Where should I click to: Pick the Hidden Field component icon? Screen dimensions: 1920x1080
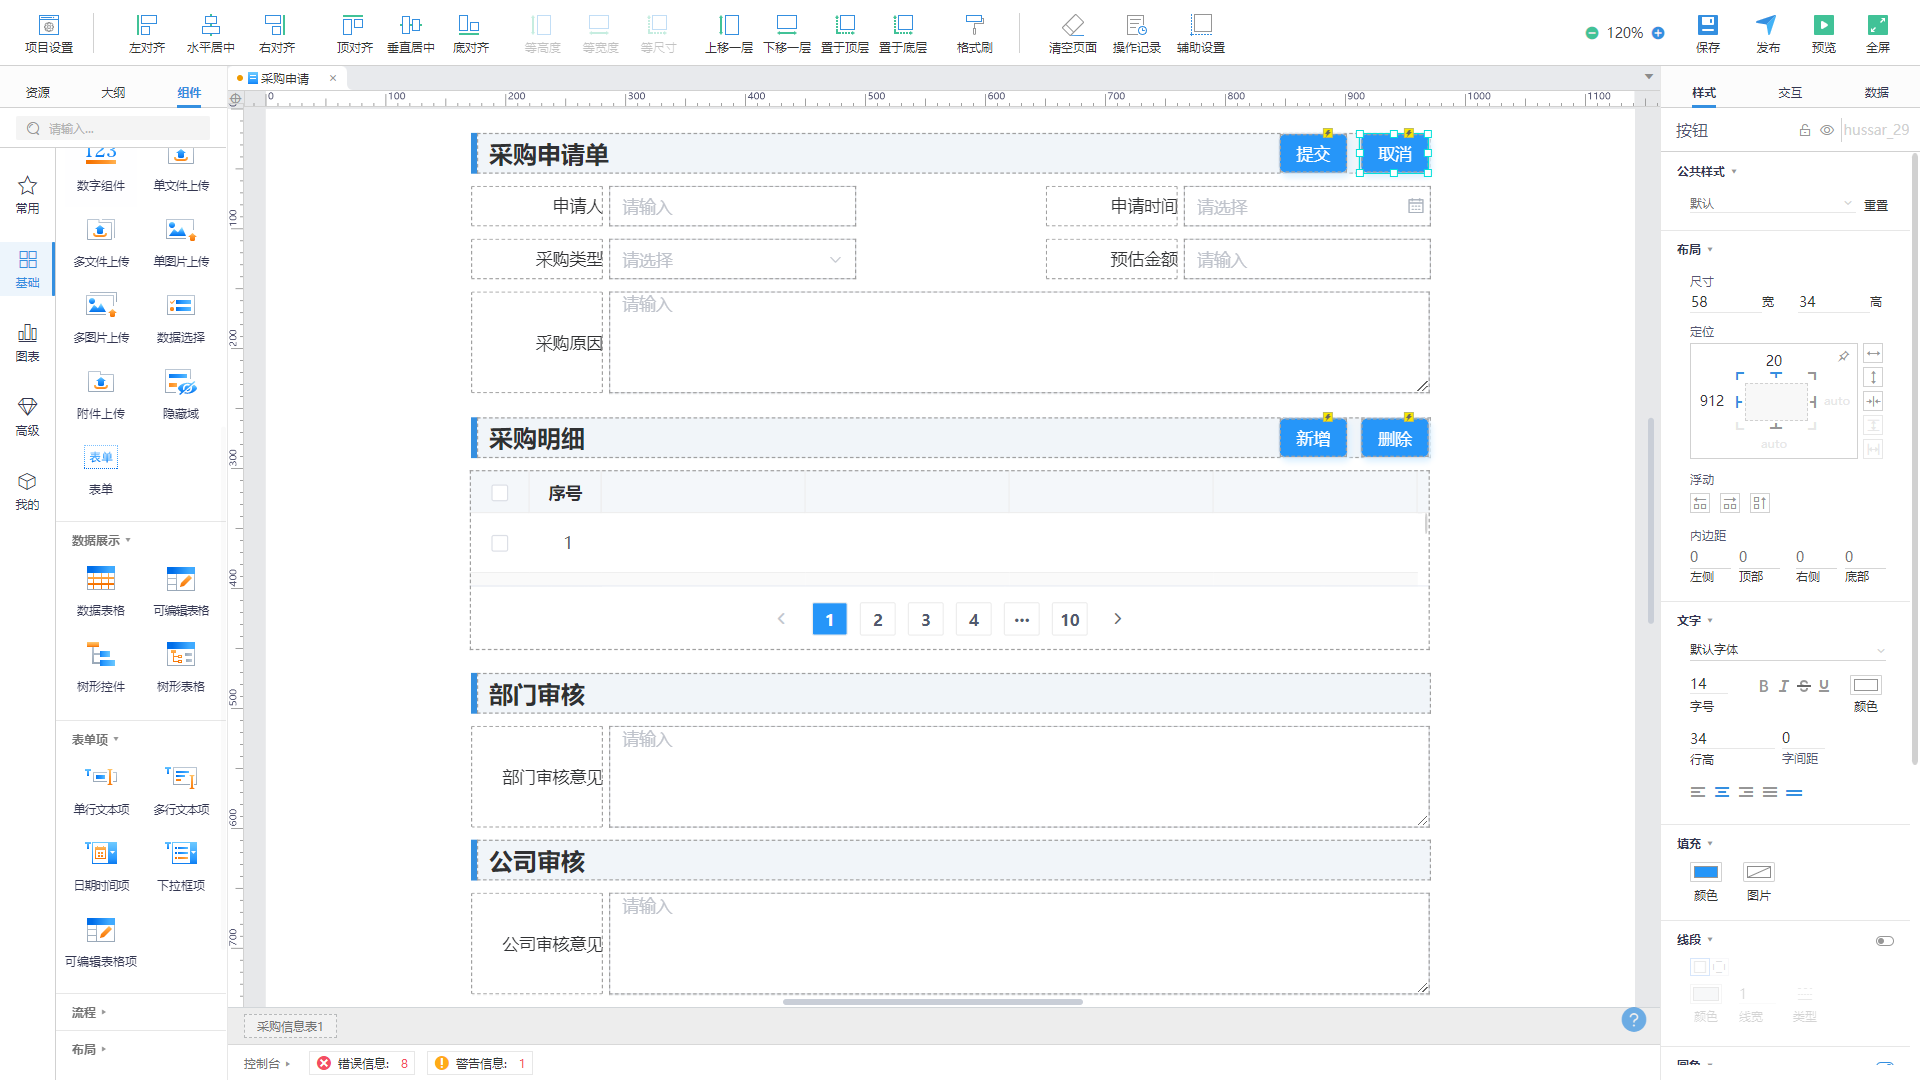click(181, 383)
